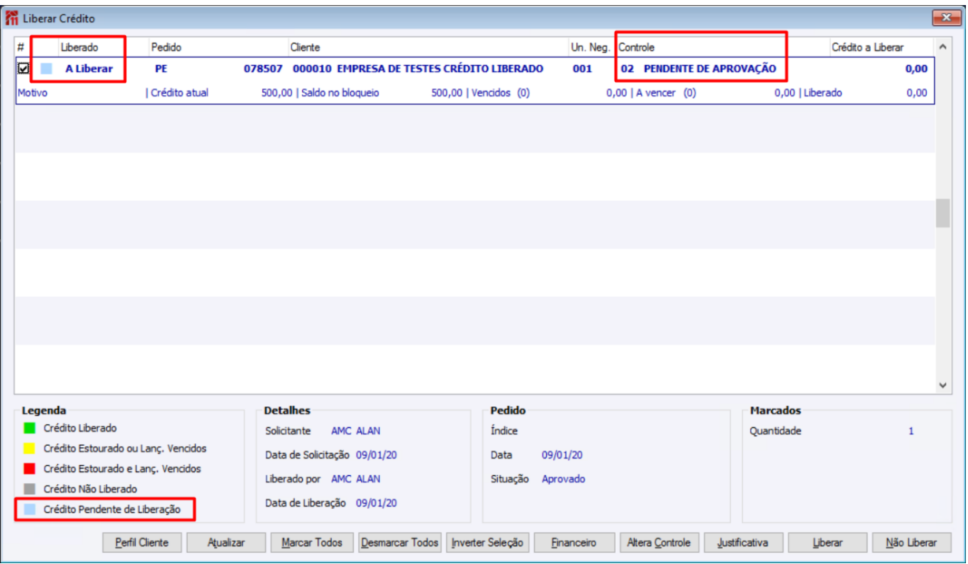Viewport: 968px width, 564px height.
Task: Click the Não Liberar button
Action: point(911,542)
